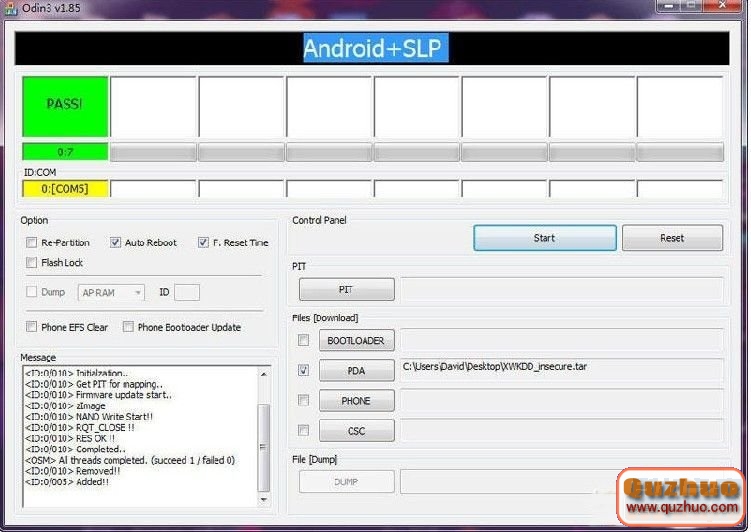This screenshot has height=532, width=751.
Task: Click the CSC file button
Action: coord(357,431)
